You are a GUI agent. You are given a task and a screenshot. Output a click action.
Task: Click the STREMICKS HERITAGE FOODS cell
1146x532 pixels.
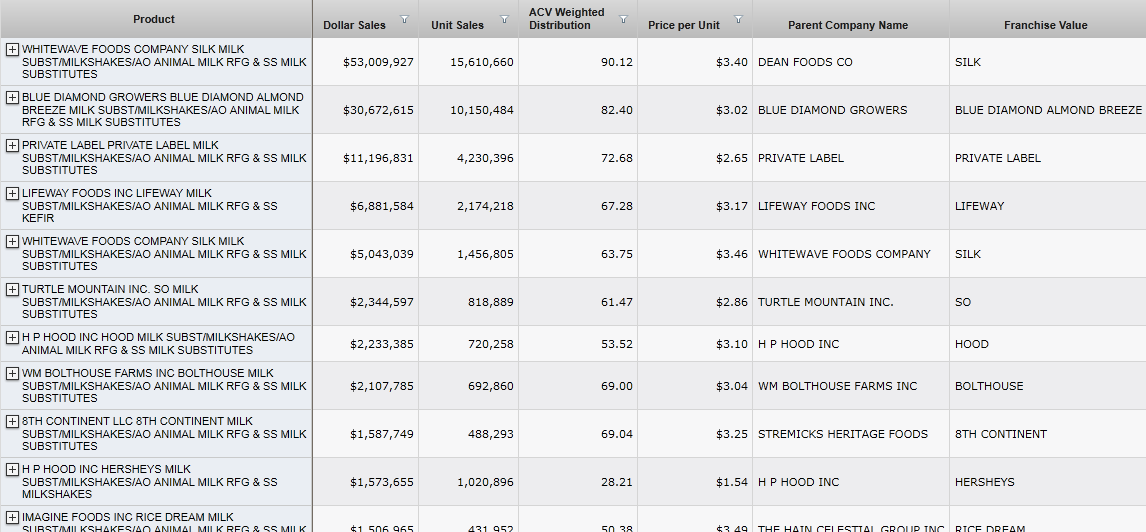click(842, 434)
